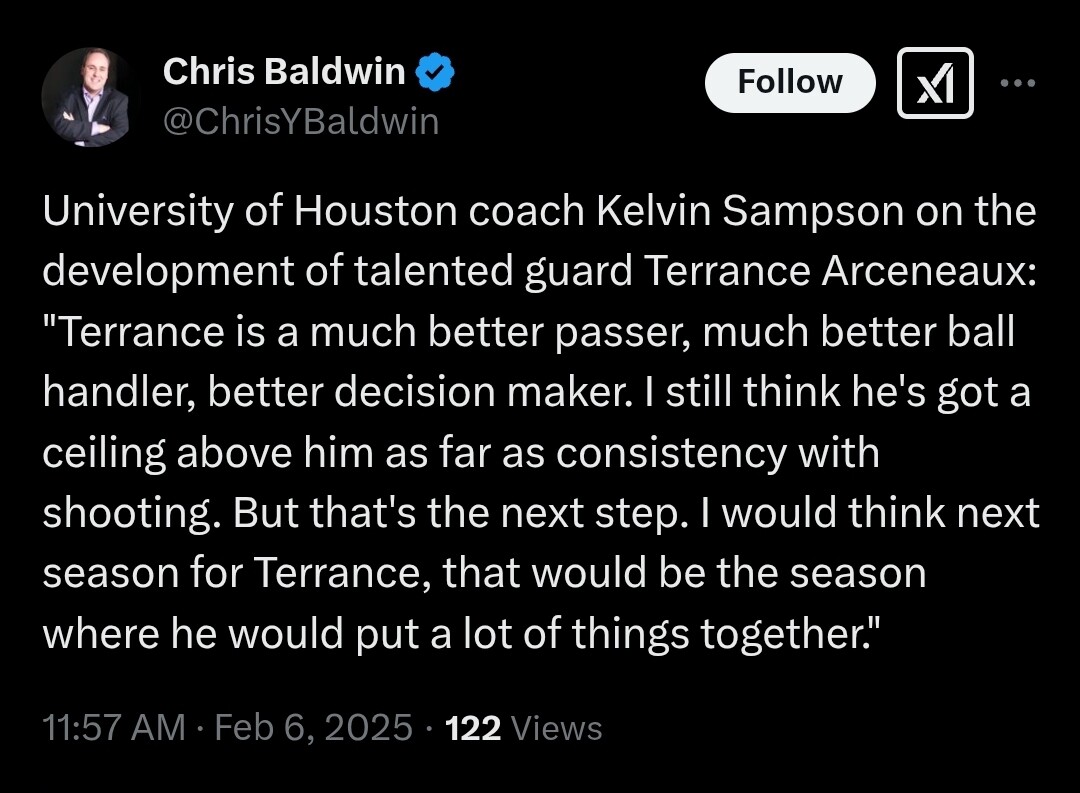Viewport: 1080px width, 793px height.
Task: Open the @ChrisYBaldwin handle link
Action: click(300, 121)
